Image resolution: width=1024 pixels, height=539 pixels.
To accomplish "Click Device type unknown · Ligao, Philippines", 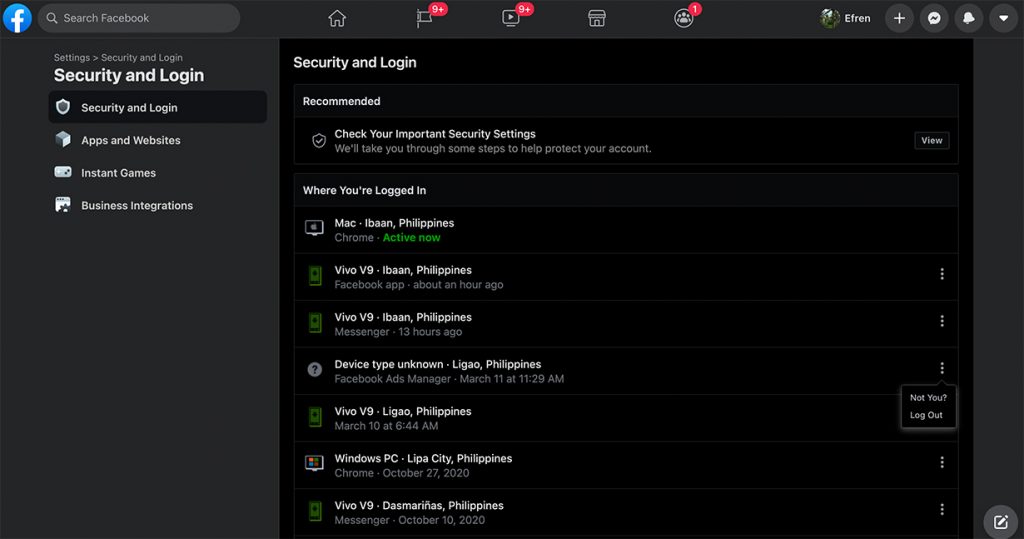I will pyautogui.click(x=438, y=365).
